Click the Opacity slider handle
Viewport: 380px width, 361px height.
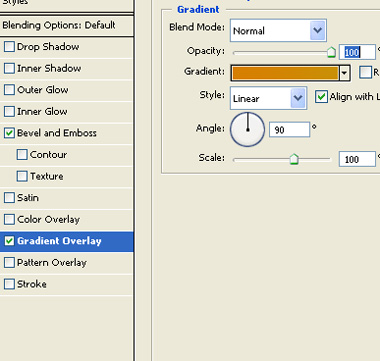pyautogui.click(x=331, y=52)
